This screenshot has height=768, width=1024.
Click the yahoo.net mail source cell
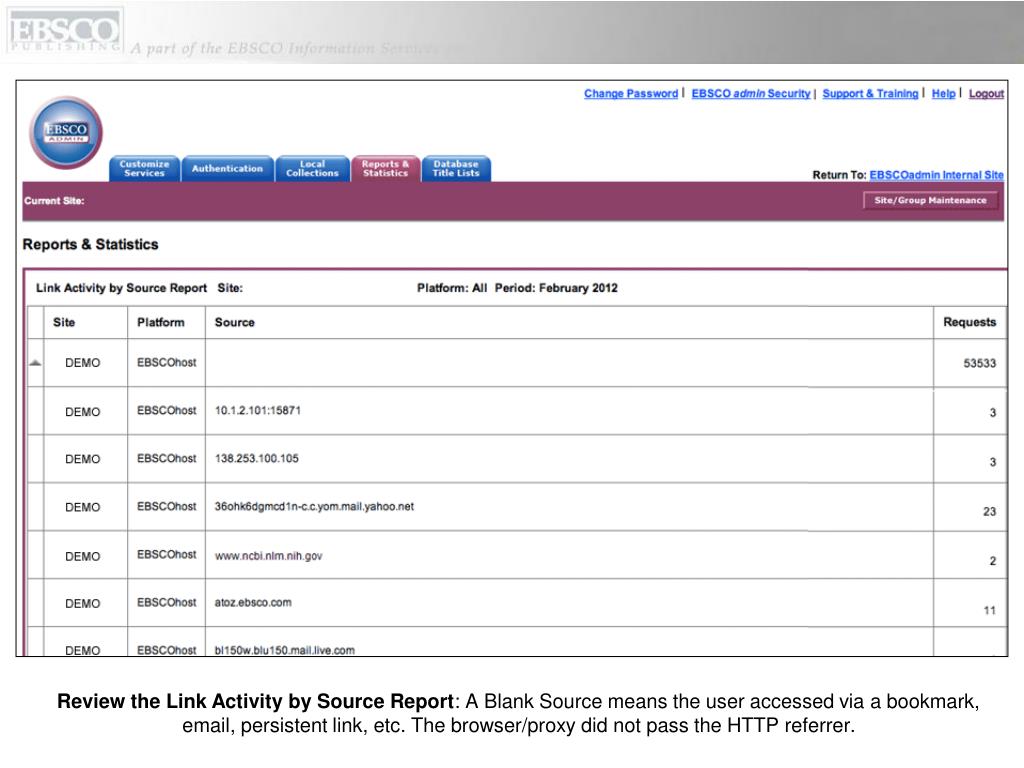pos(569,507)
